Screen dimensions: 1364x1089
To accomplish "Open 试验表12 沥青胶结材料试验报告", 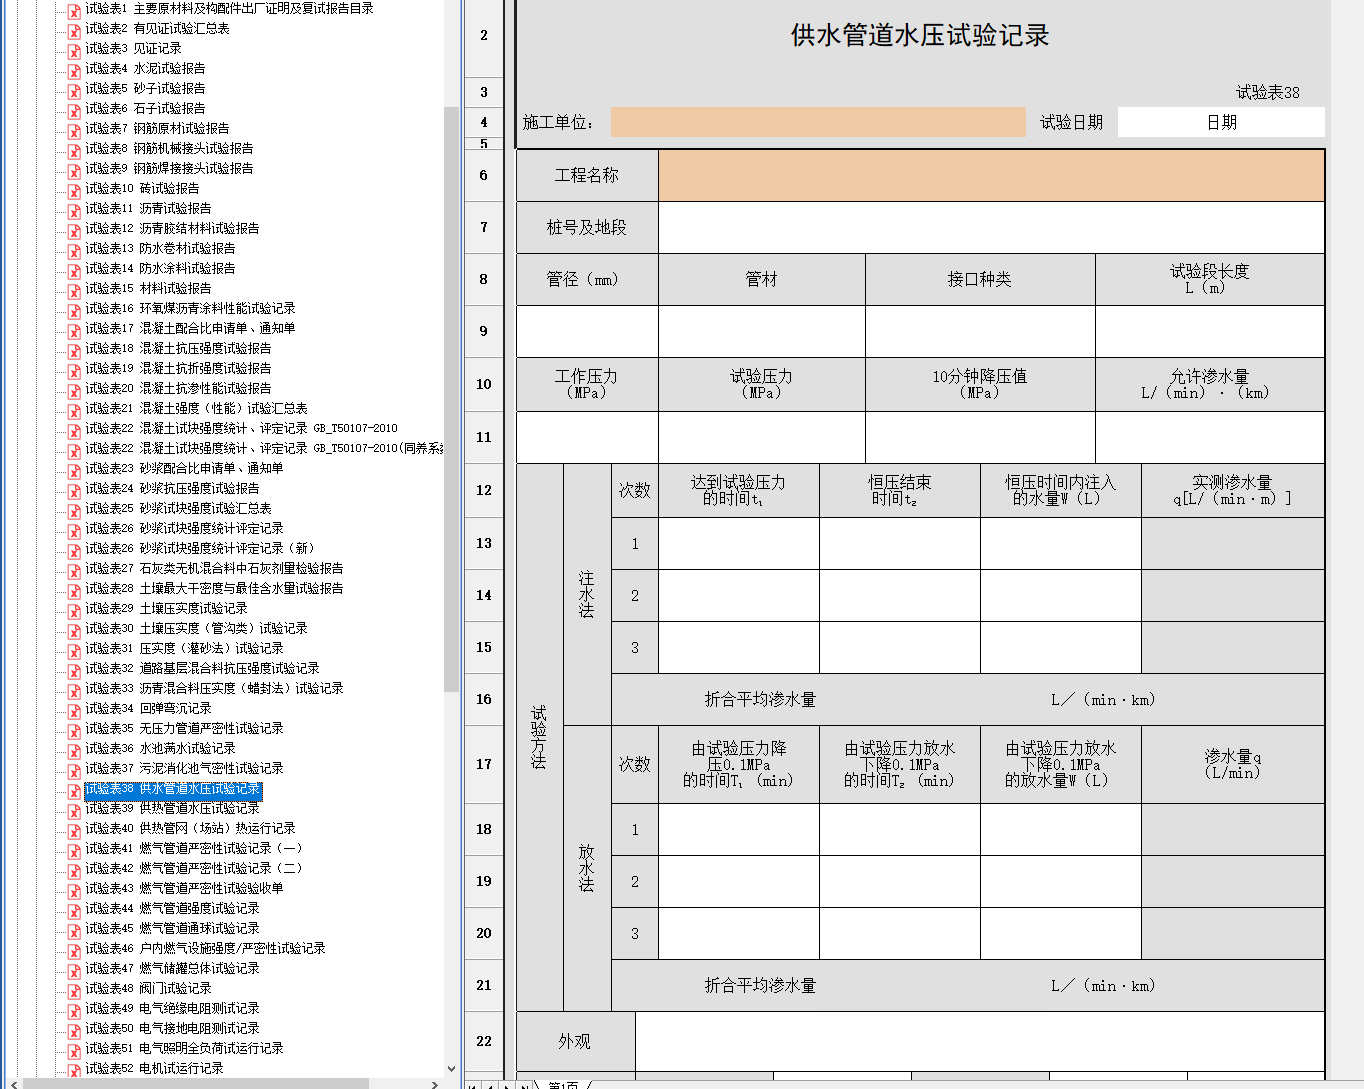I will (172, 228).
